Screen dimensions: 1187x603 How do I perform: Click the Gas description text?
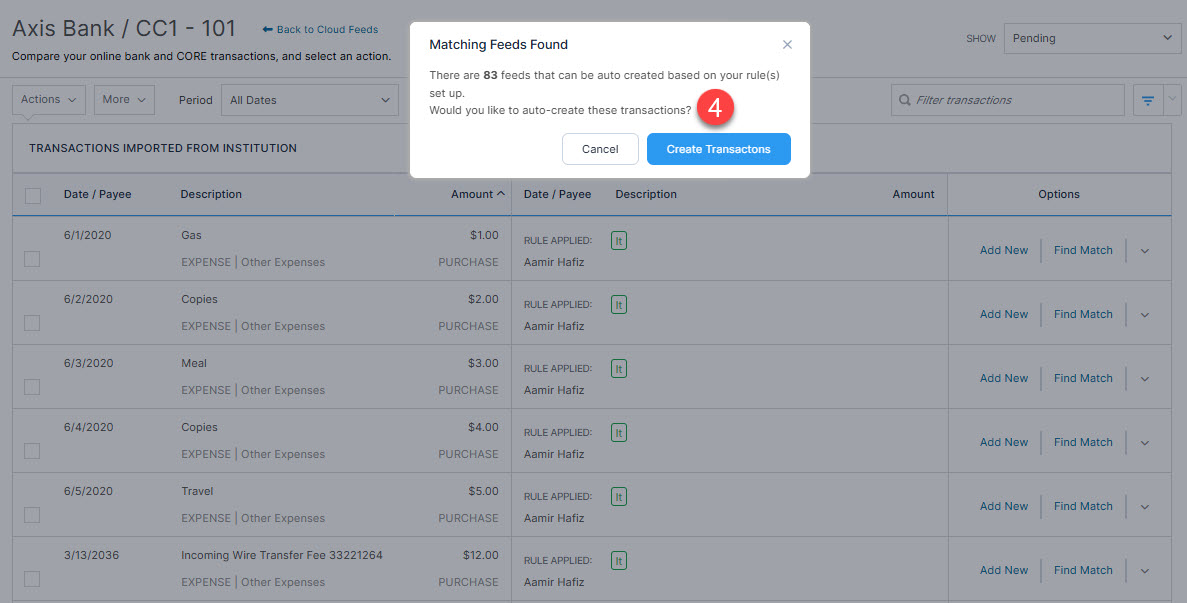click(x=192, y=235)
